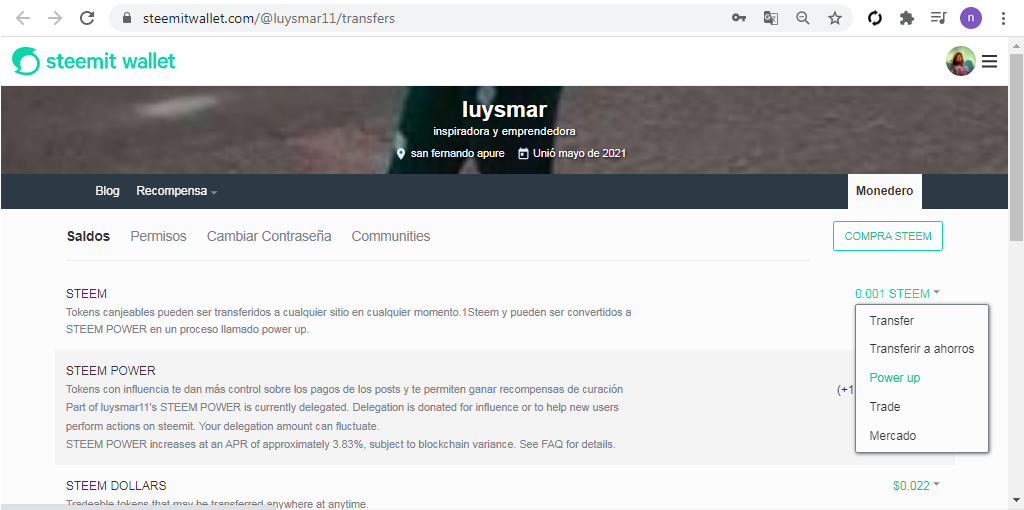Image resolution: width=1024 pixels, height=510 pixels.
Task: Choose Transferir a ahorros option
Action: click(921, 349)
